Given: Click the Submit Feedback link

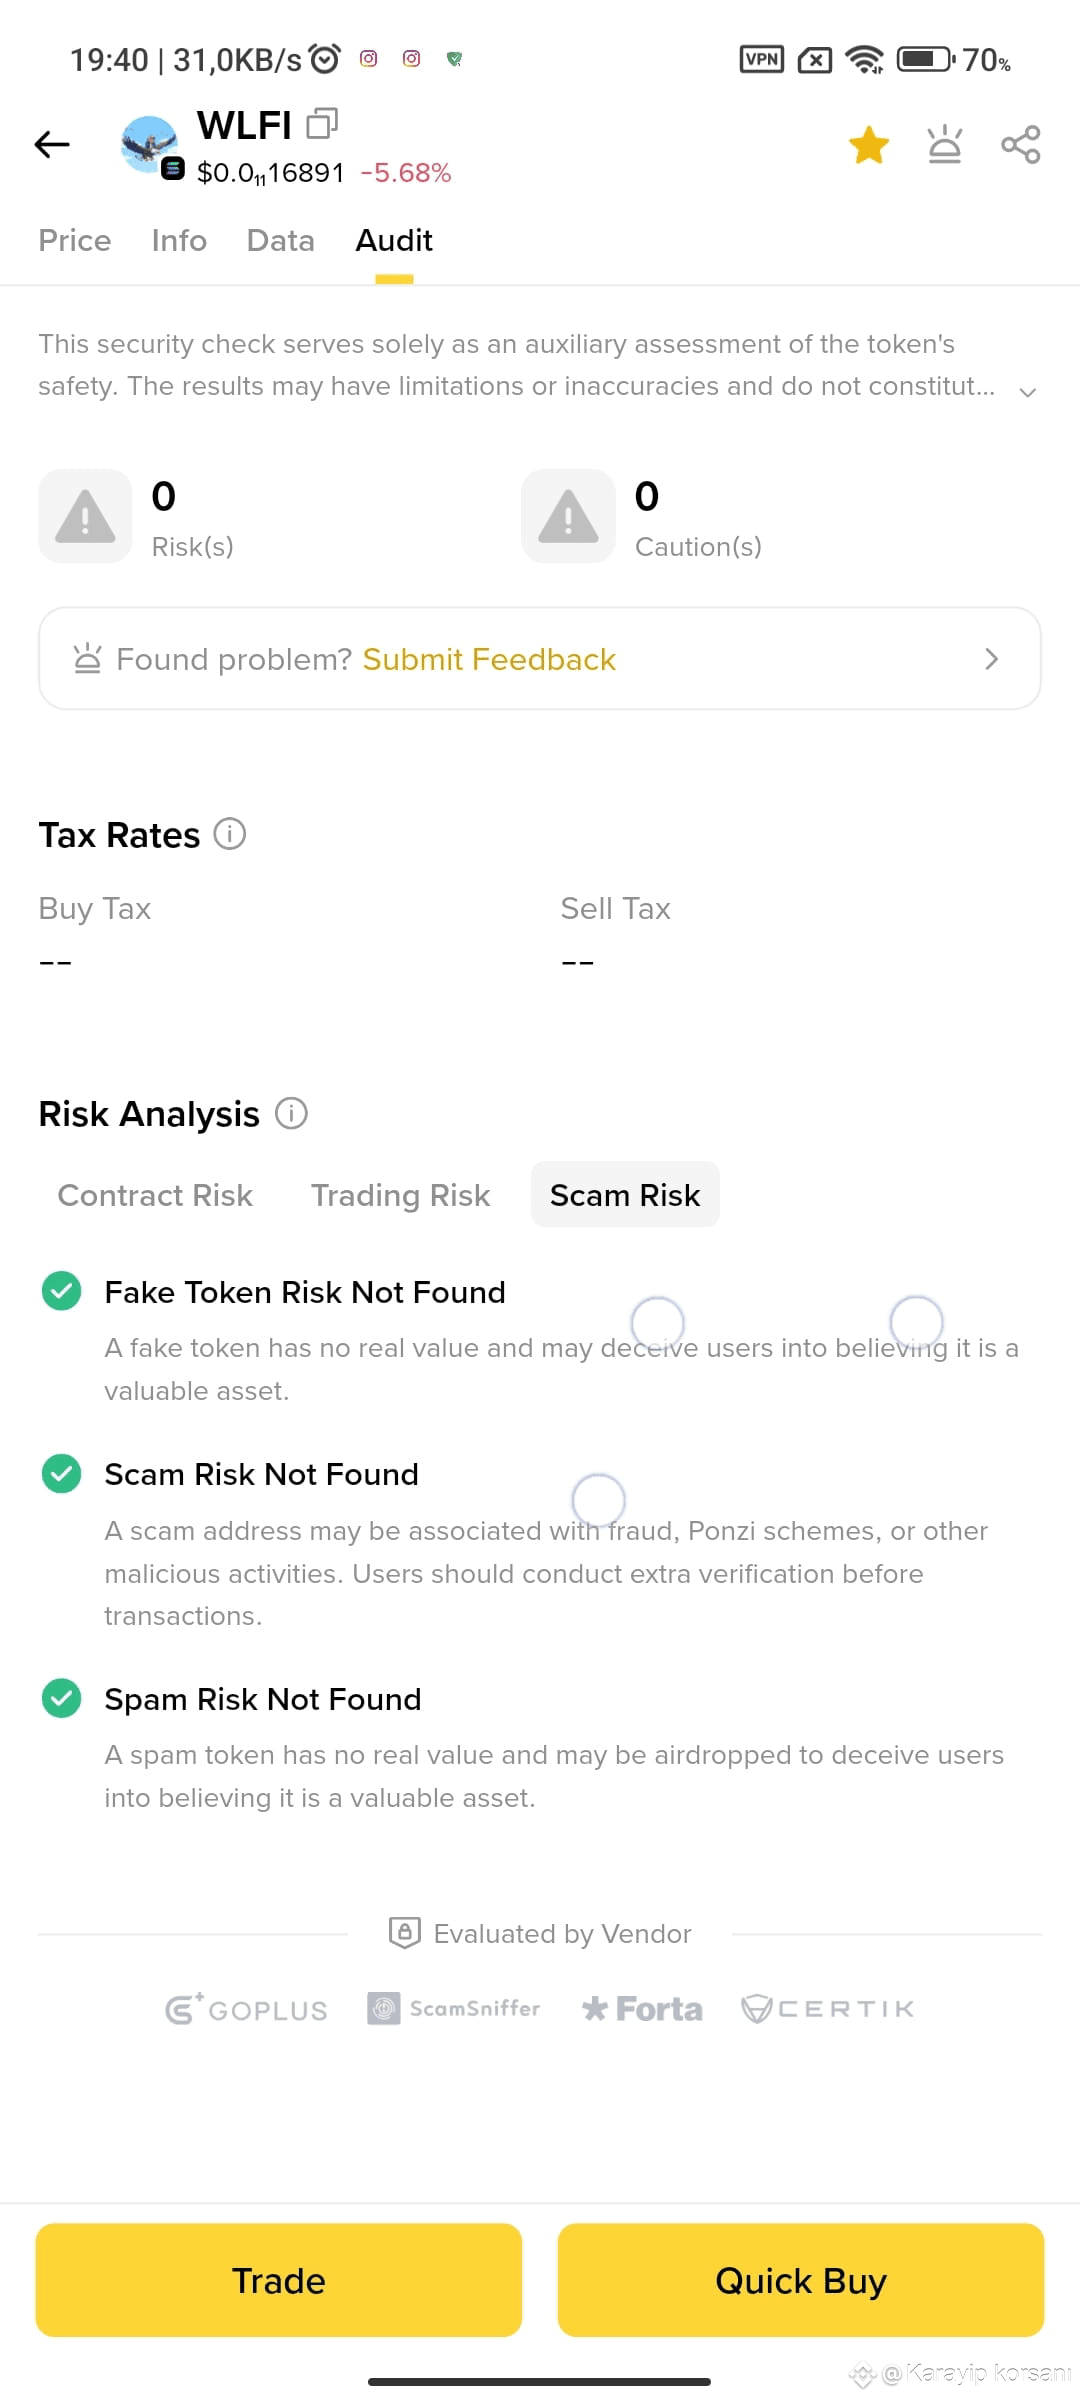Looking at the screenshot, I should pyautogui.click(x=489, y=660).
